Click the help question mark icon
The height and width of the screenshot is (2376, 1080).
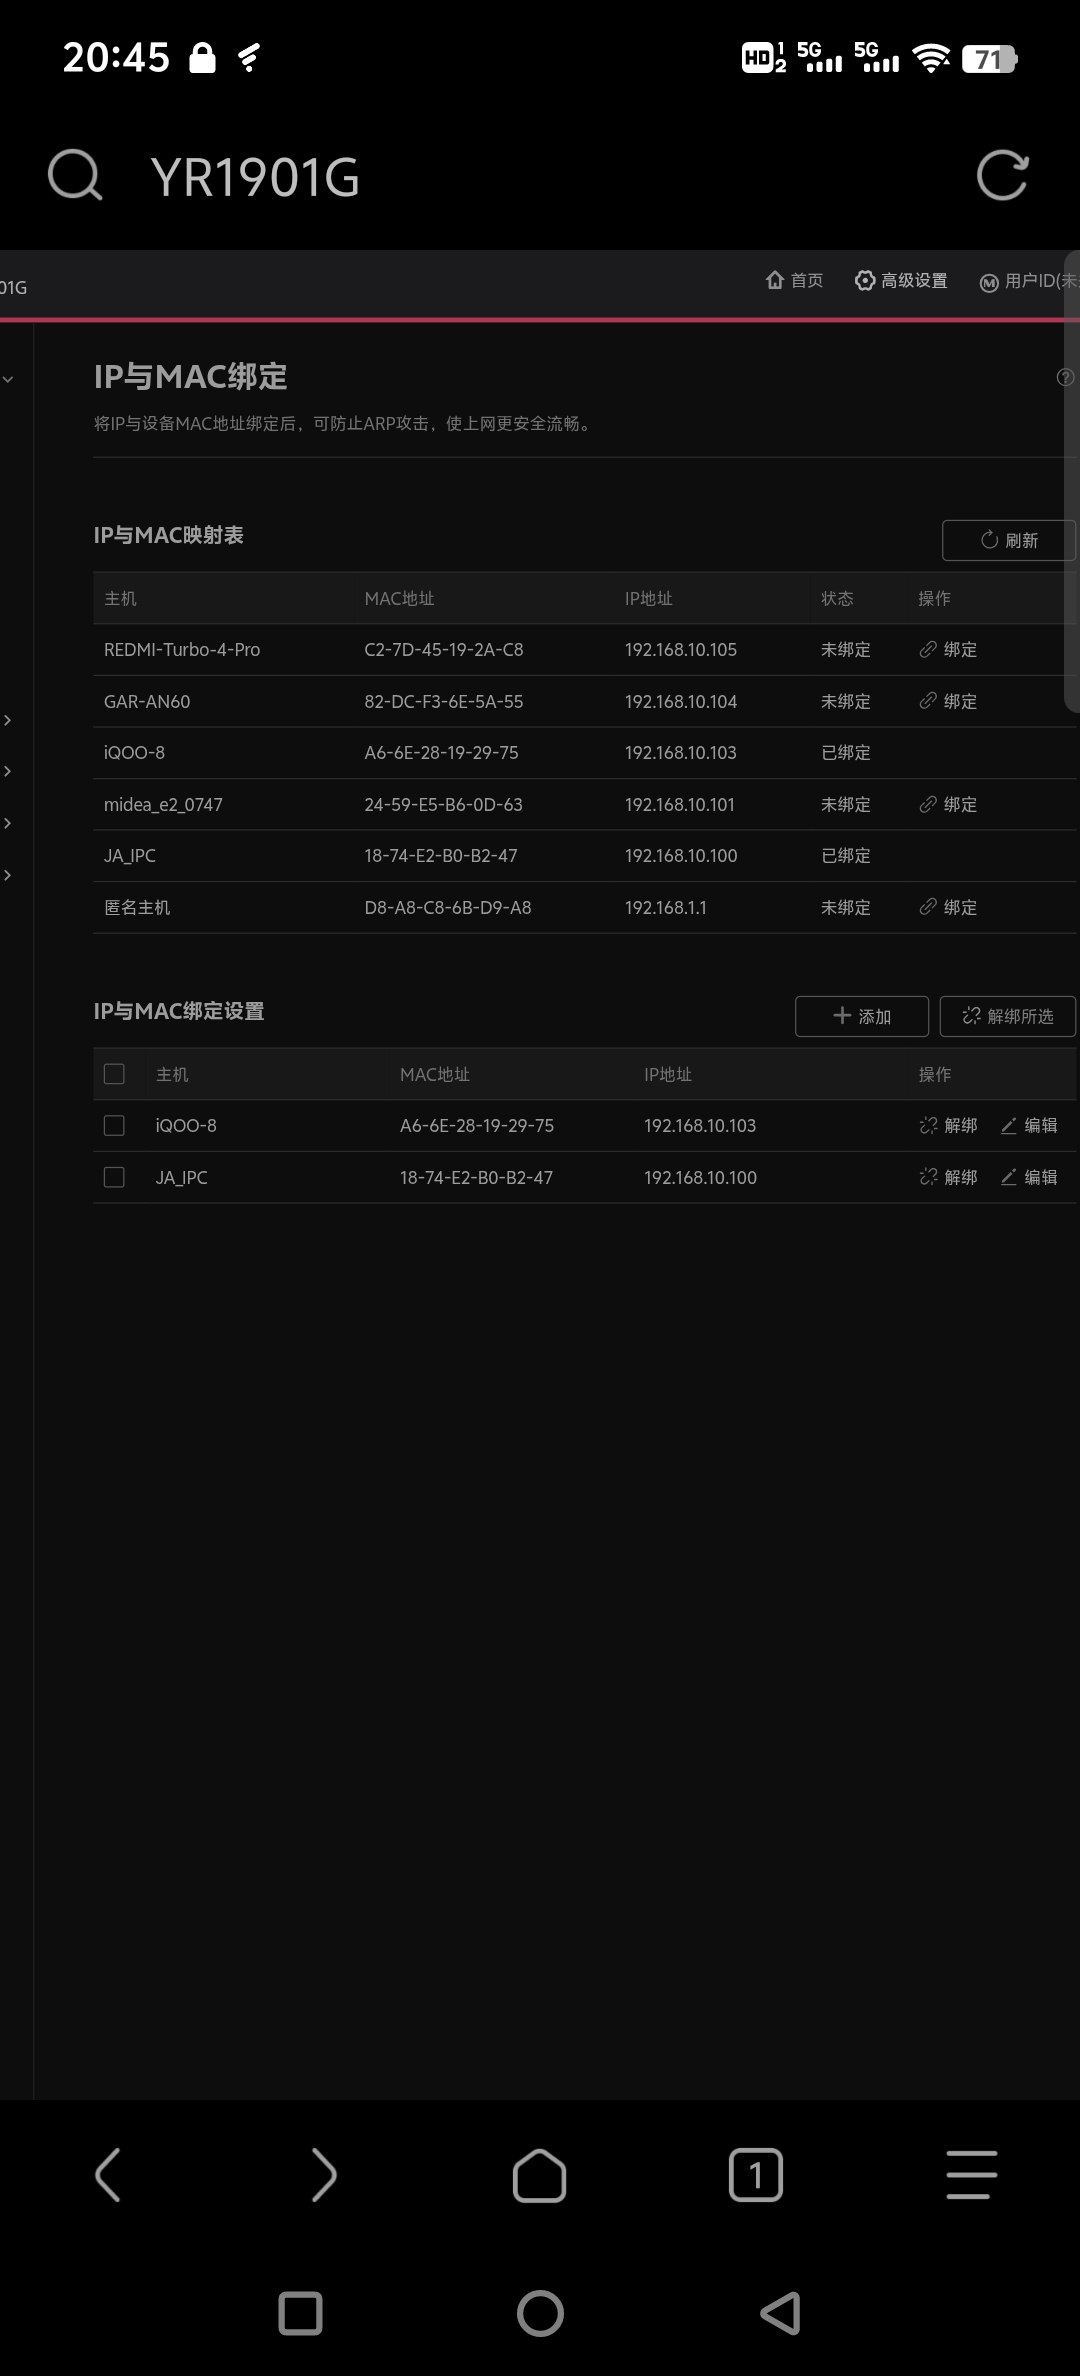(x=1065, y=377)
